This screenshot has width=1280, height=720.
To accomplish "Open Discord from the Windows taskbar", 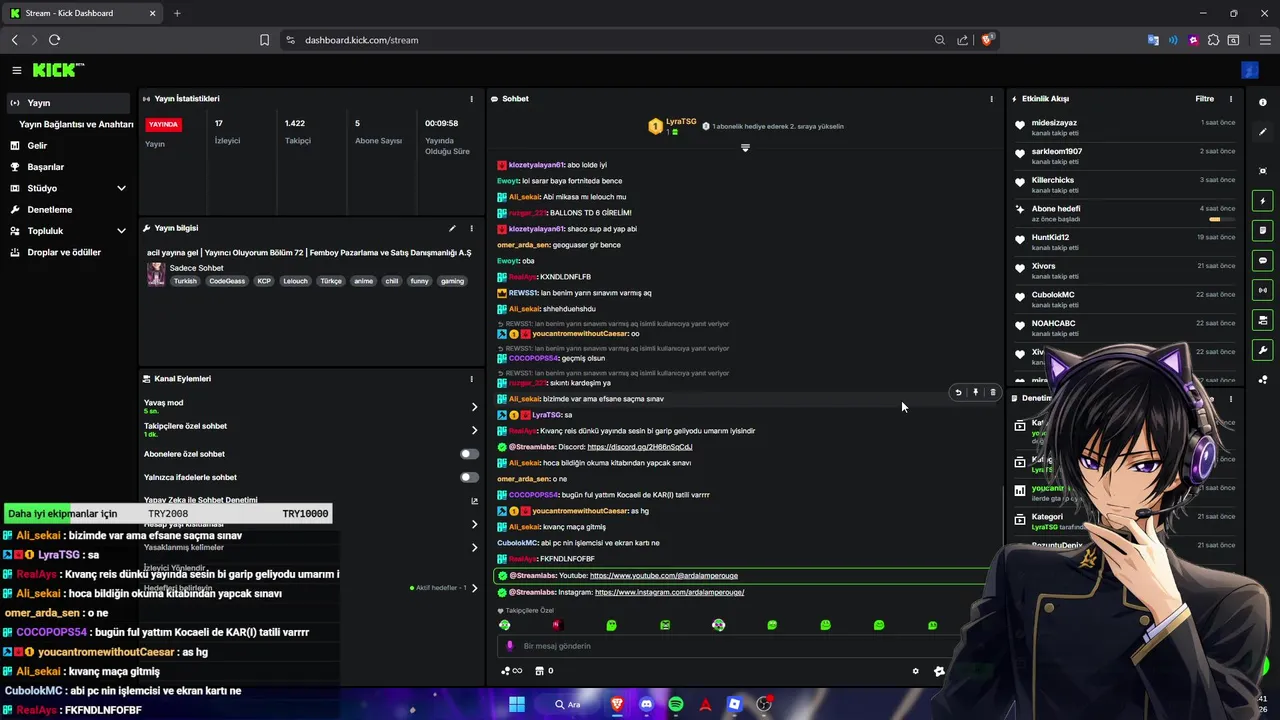I will click(646, 704).
